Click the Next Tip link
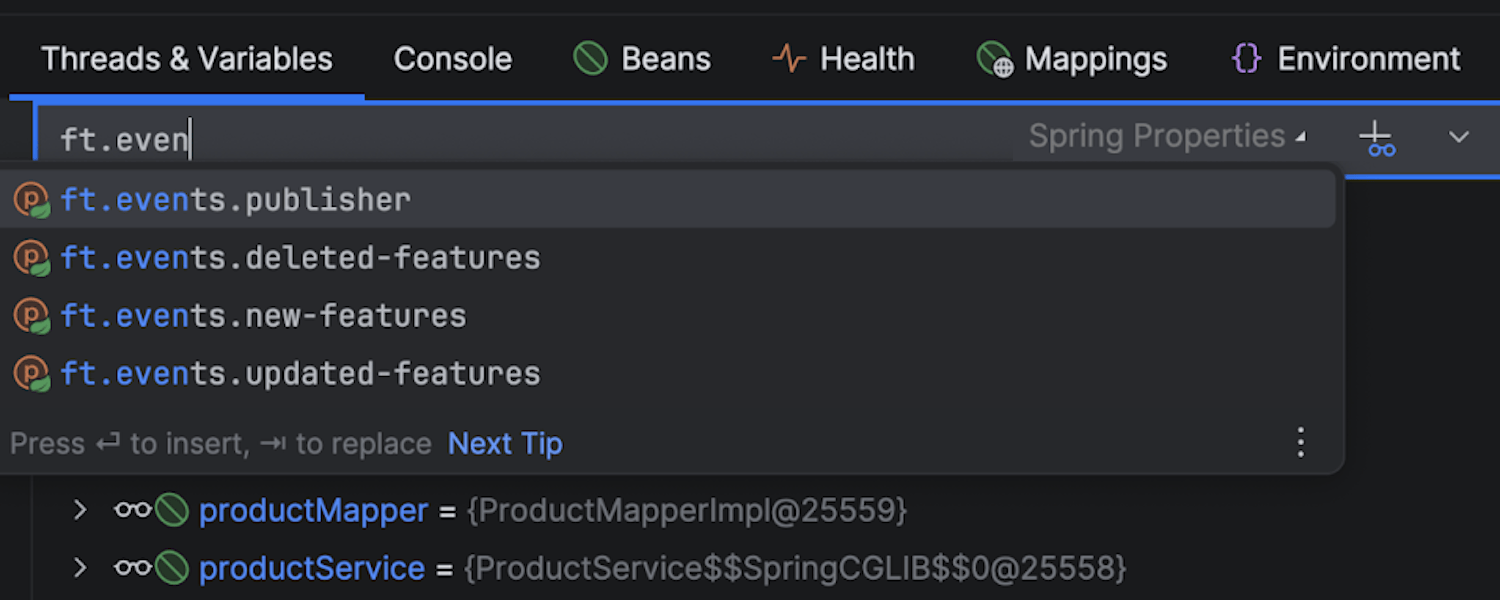 pos(505,443)
